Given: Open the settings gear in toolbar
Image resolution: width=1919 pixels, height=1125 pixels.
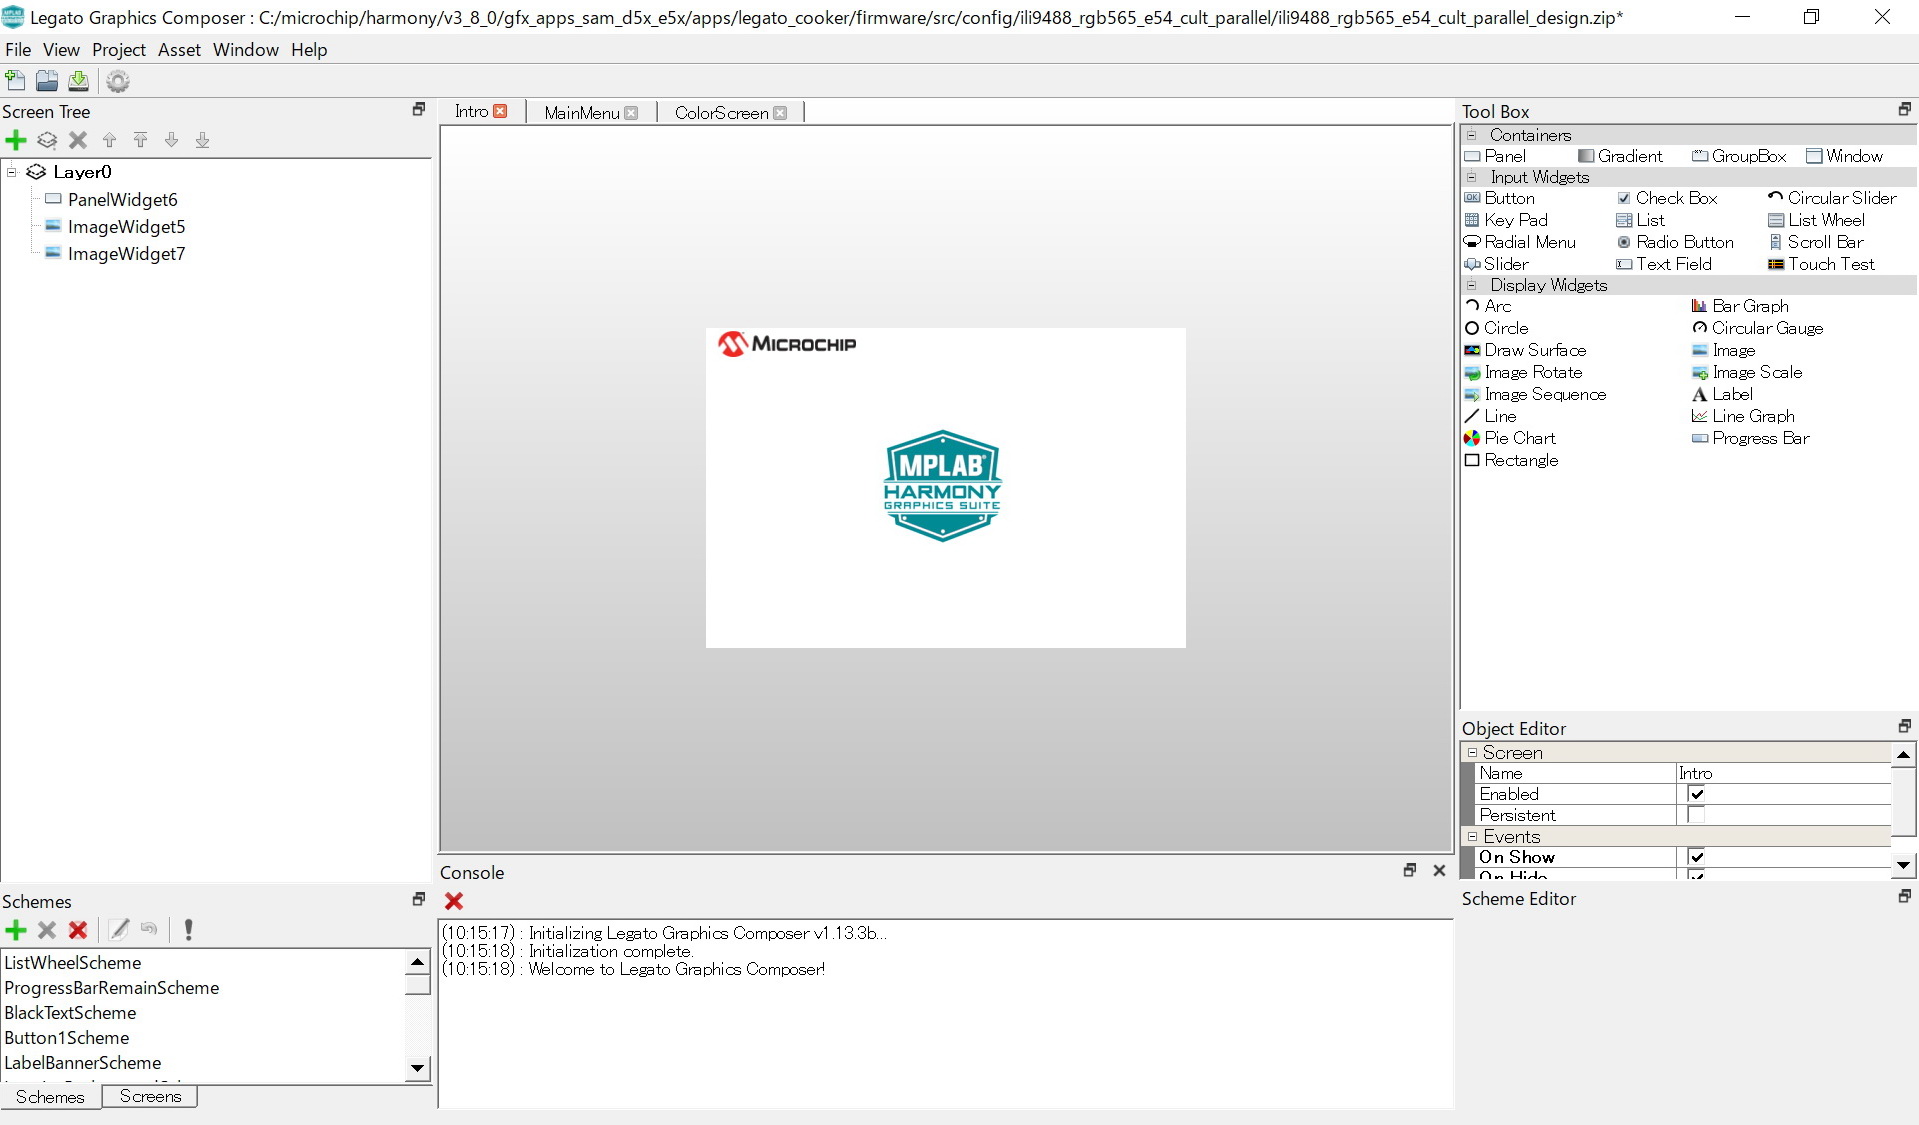Looking at the screenshot, I should pyautogui.click(x=118, y=81).
